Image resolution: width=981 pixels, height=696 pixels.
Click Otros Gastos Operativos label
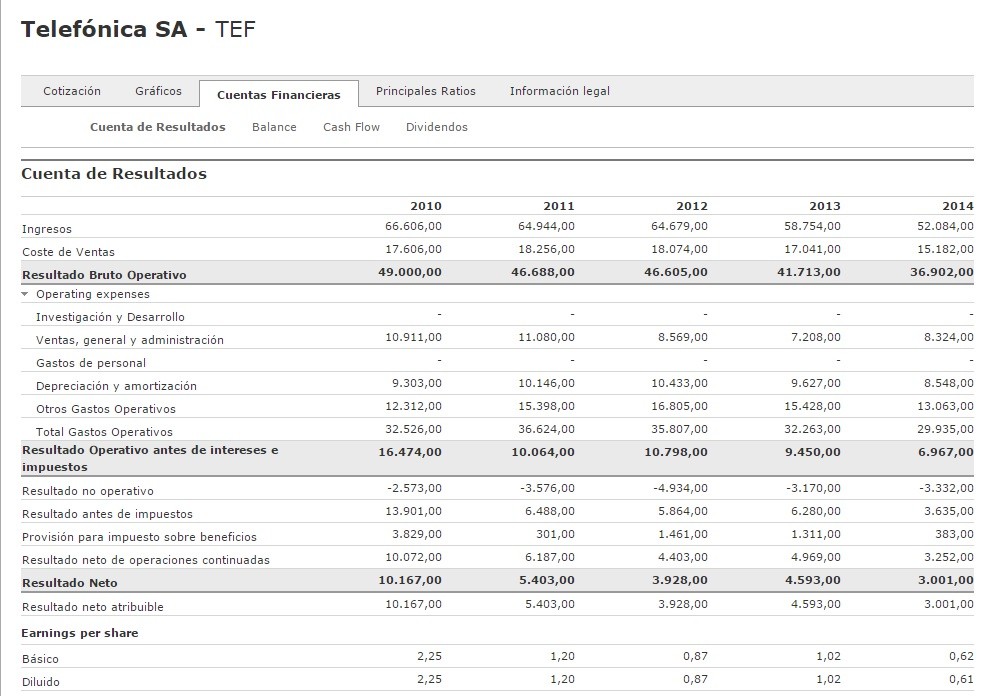106,409
